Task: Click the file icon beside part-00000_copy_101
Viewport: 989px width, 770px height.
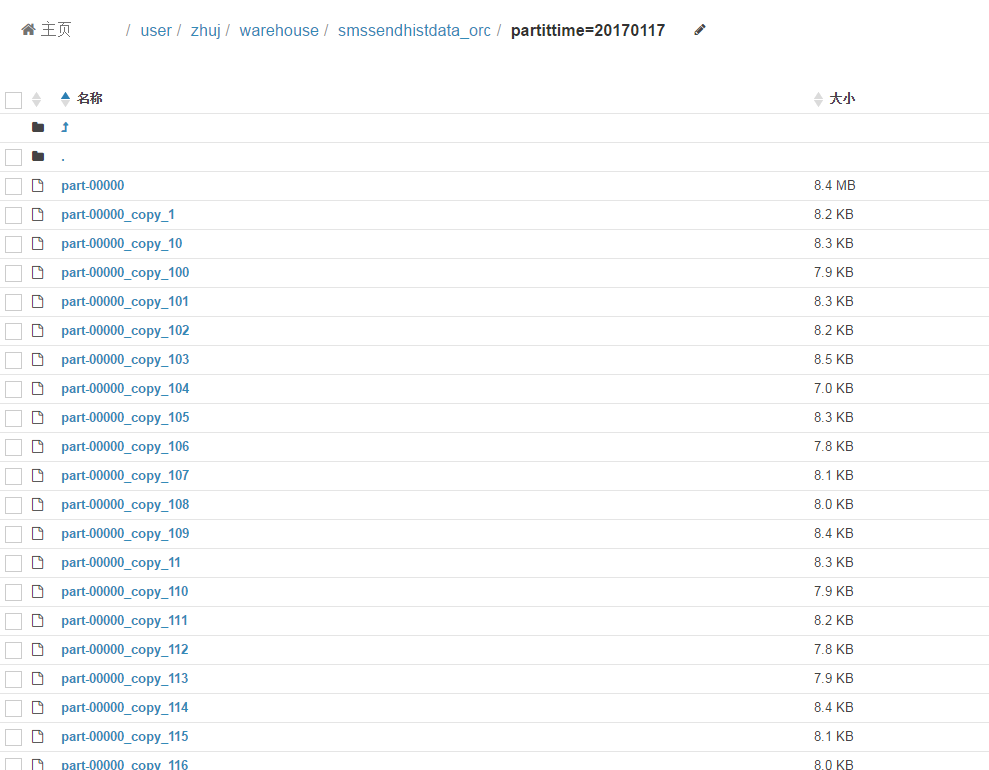Action: click(x=38, y=301)
